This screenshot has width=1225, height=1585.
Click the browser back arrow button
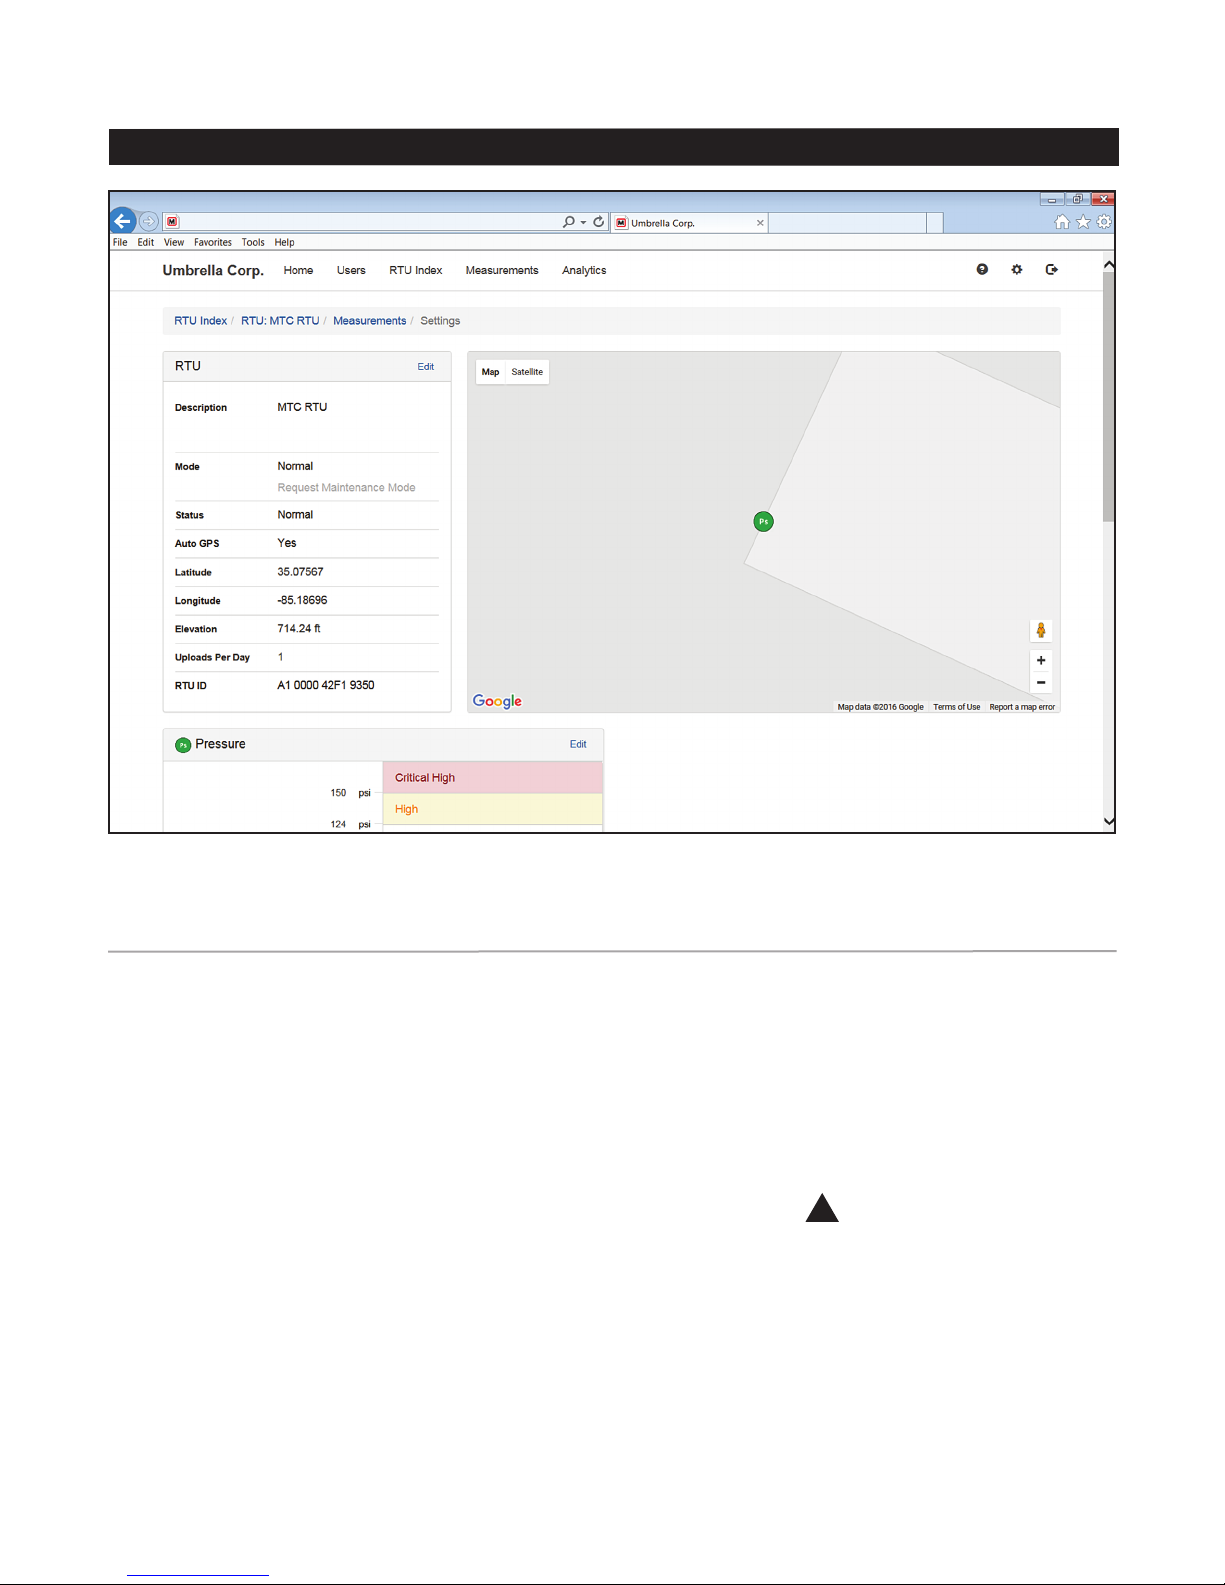click(x=123, y=222)
